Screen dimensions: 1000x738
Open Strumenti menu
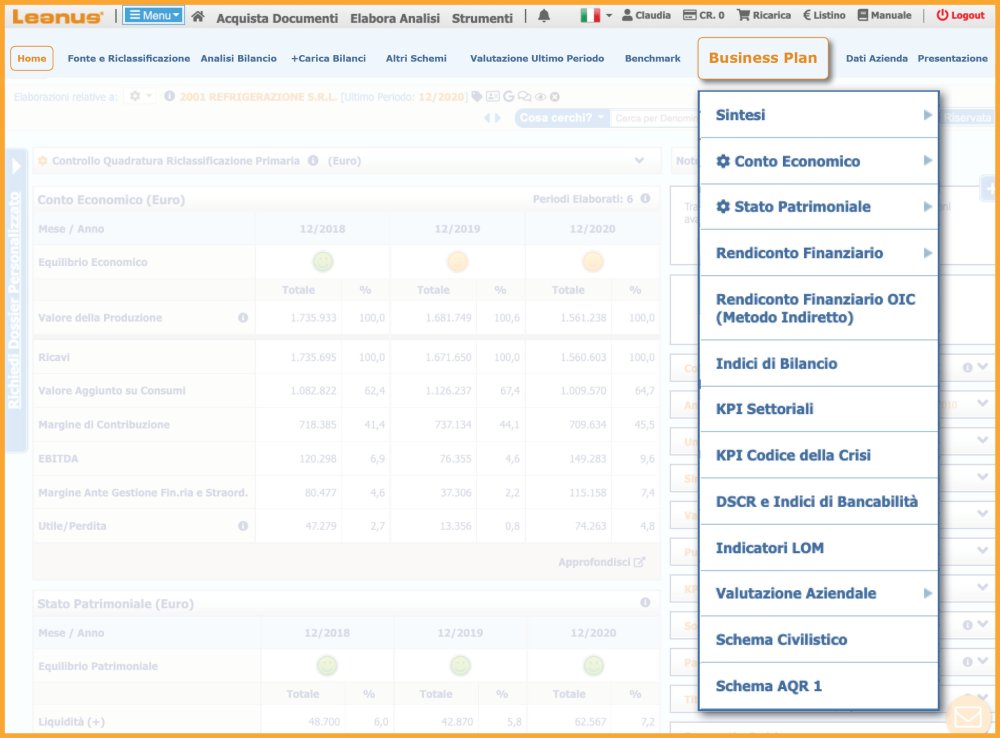pos(482,18)
